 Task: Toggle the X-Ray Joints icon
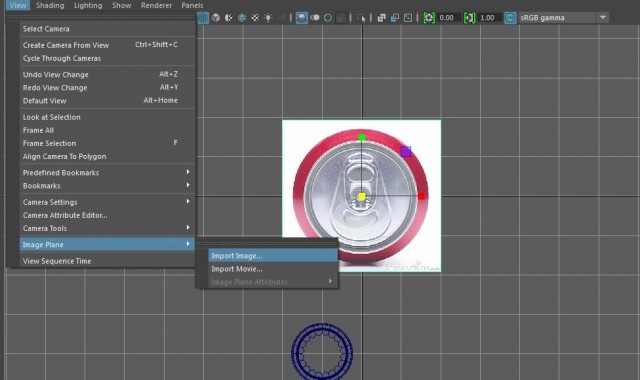(x=408, y=18)
